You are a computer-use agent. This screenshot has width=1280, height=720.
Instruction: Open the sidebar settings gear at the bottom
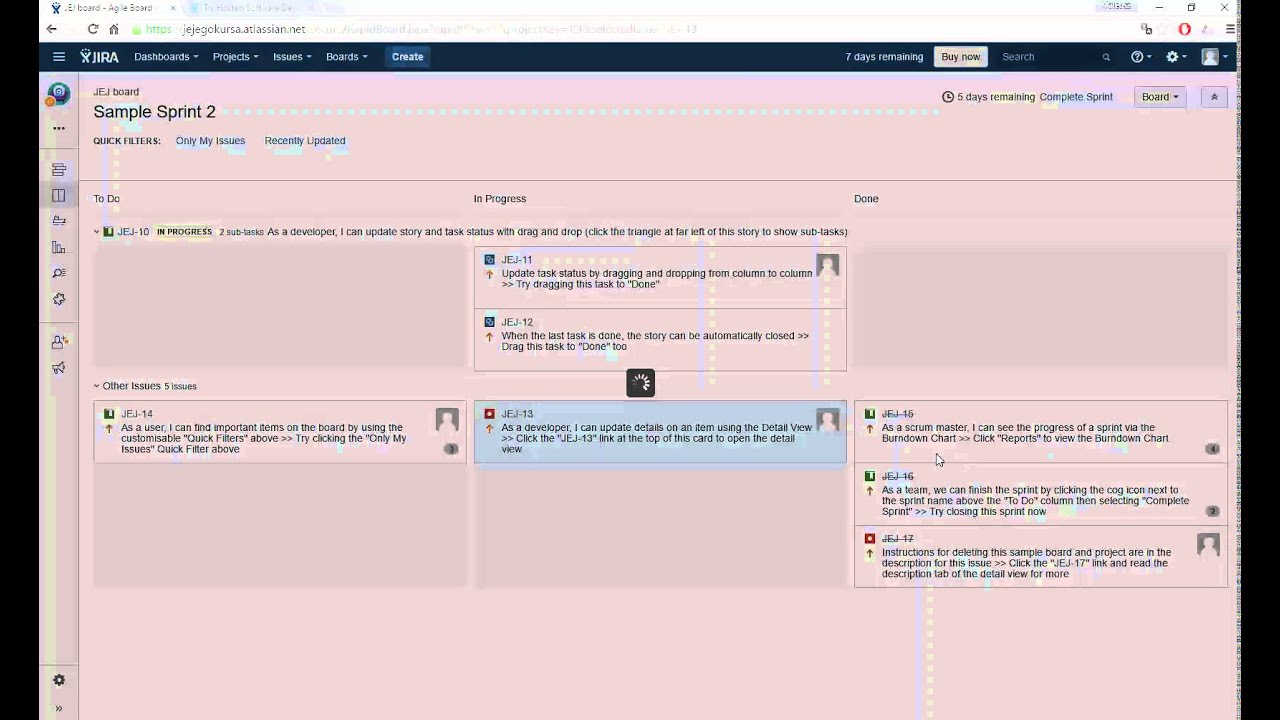(59, 680)
